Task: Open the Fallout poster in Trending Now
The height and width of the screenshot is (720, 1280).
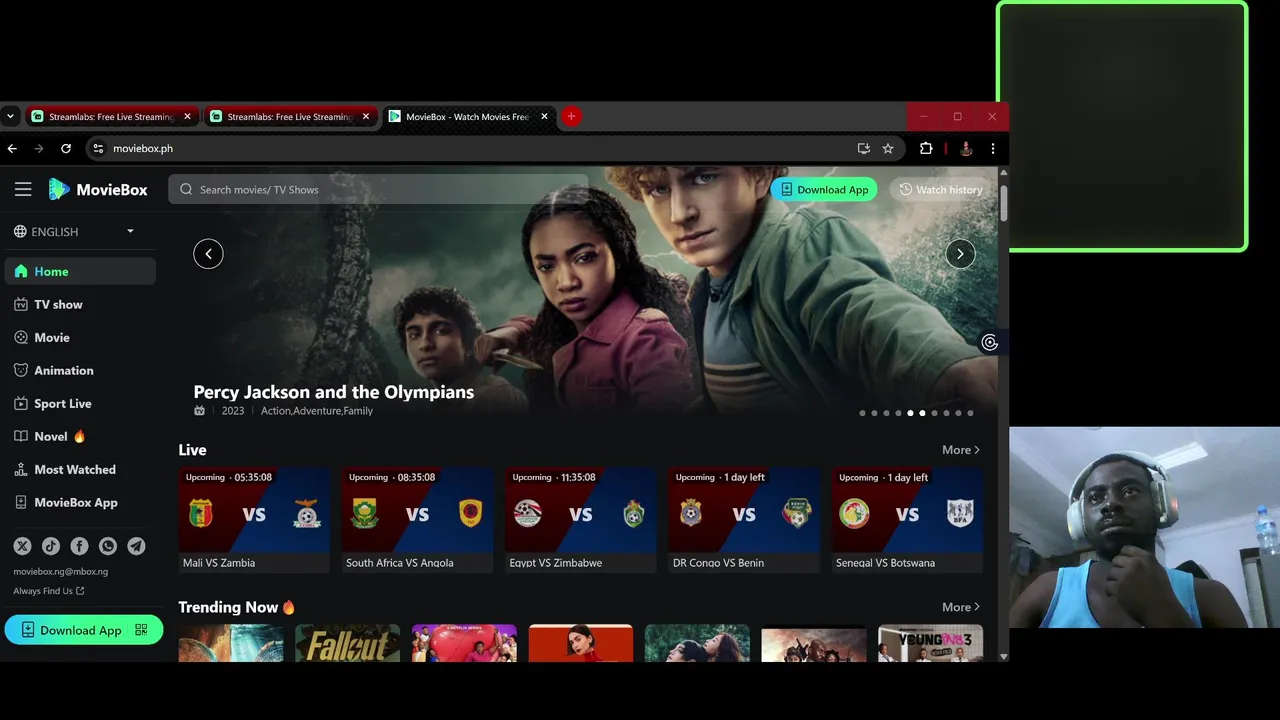Action: (x=347, y=643)
